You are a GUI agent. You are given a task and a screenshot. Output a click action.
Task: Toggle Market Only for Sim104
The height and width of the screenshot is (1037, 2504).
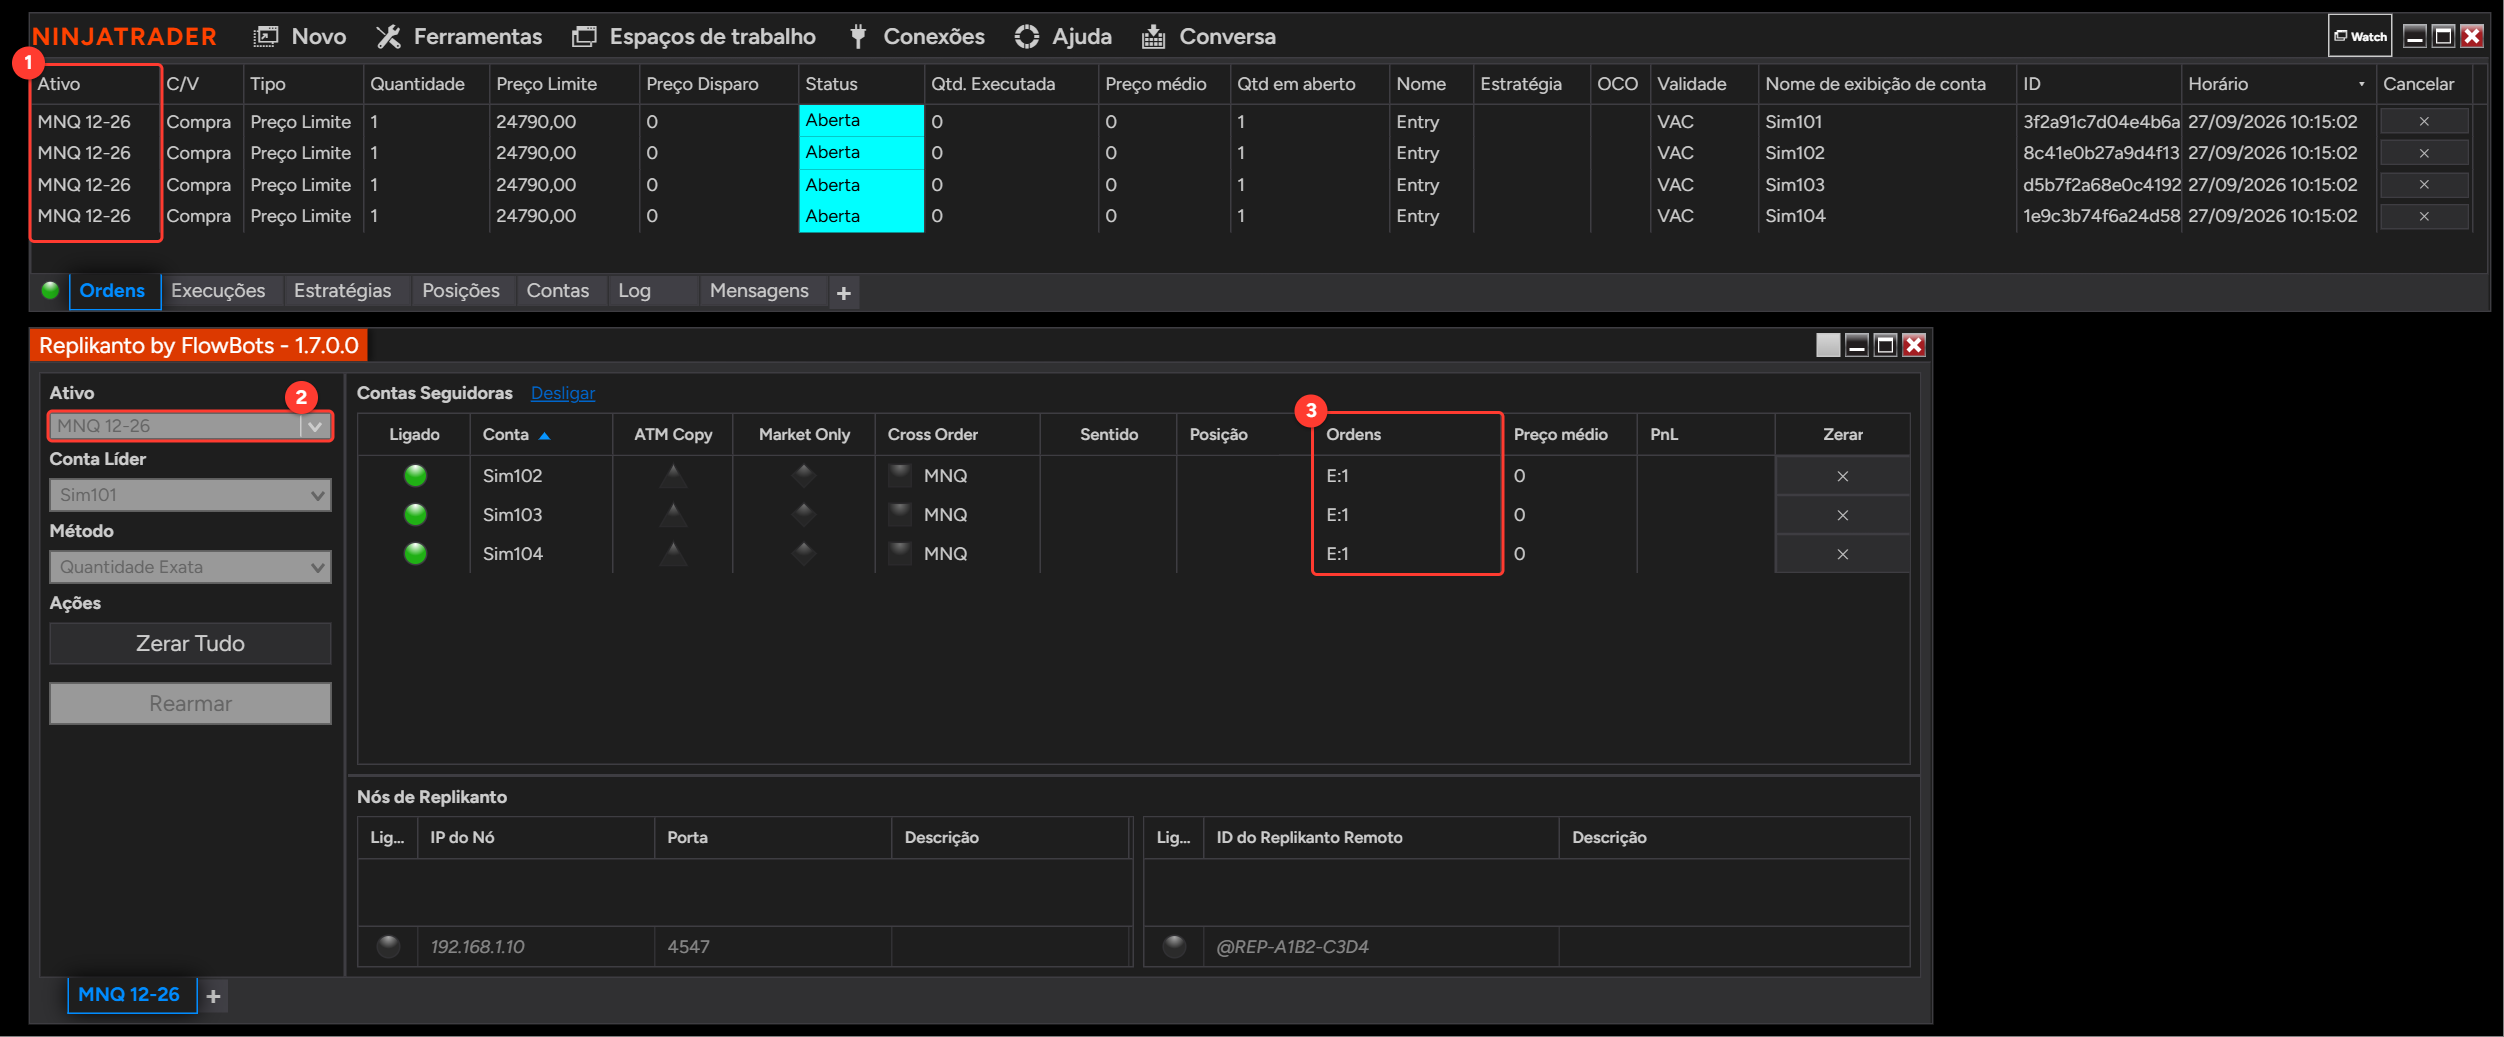click(804, 554)
